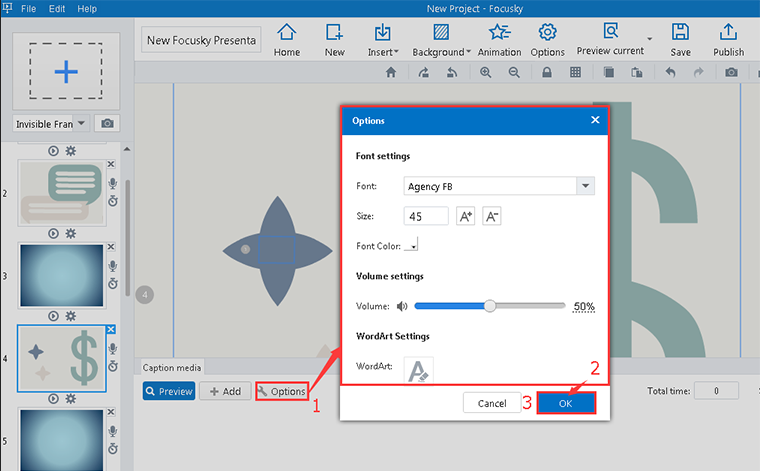
Task: Delete slide 2 with its X button
Action: pyautogui.click(x=111, y=164)
